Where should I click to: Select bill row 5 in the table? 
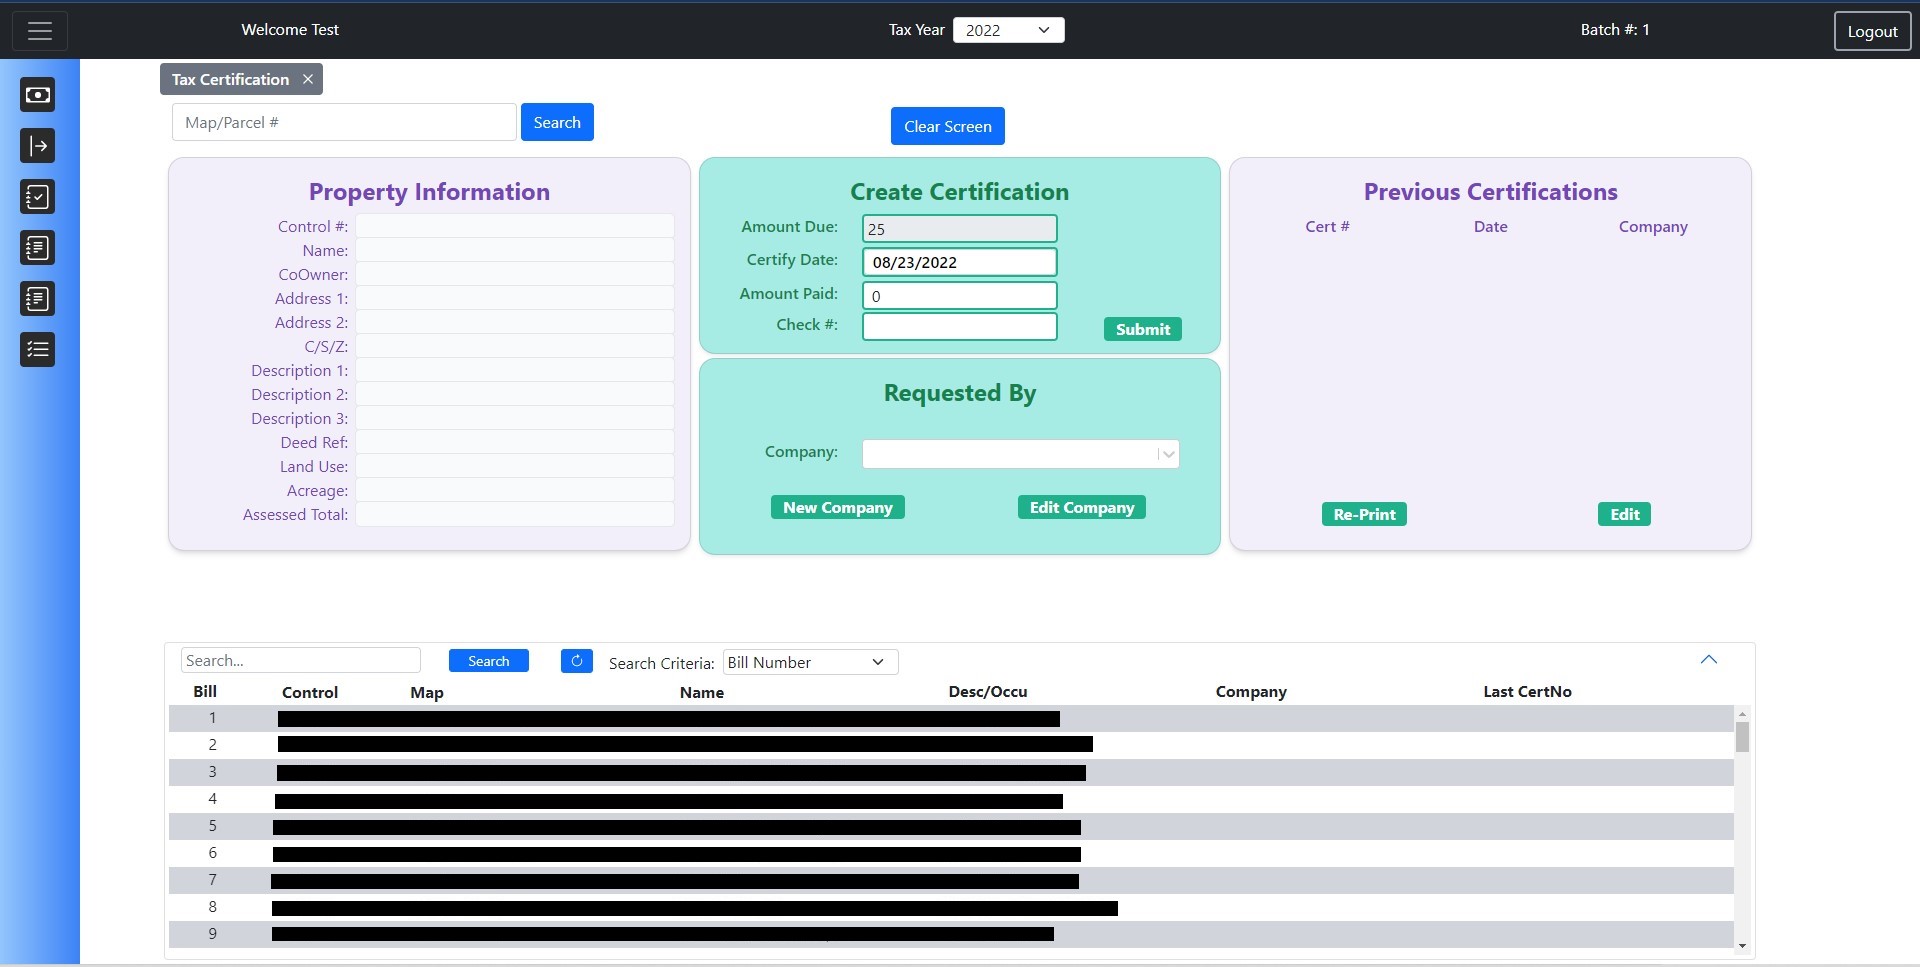tap(951, 826)
